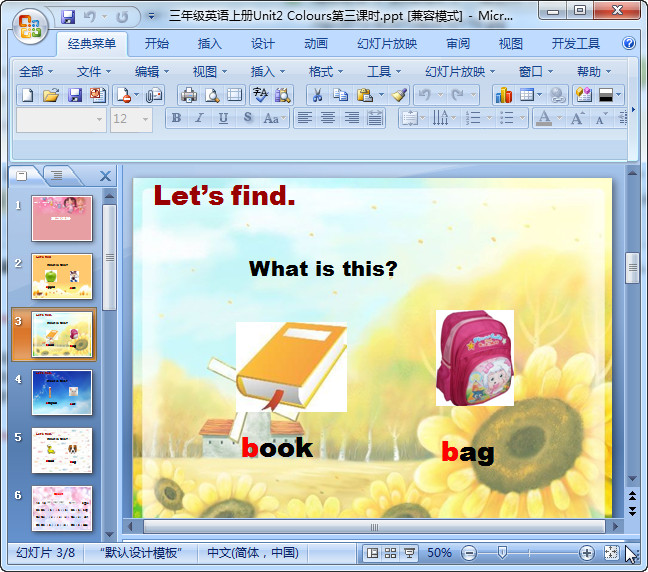The height and width of the screenshot is (572, 648).
Task: Click the thumbnail pane vertical scrollbar
Action: [109, 257]
